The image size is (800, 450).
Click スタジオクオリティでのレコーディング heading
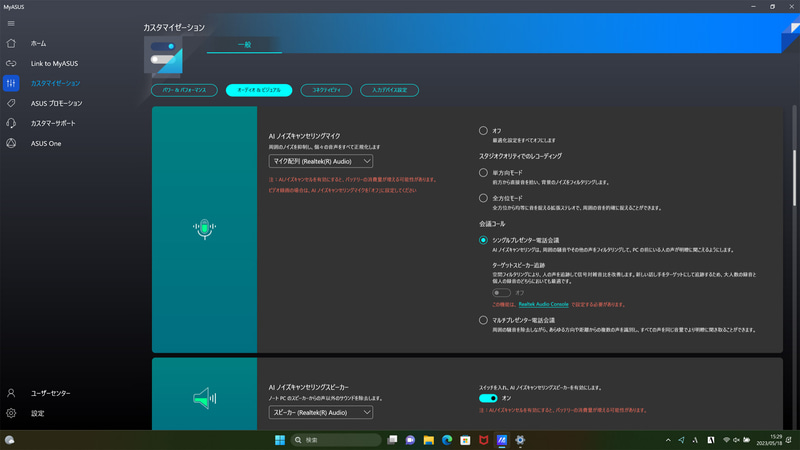pos(520,156)
